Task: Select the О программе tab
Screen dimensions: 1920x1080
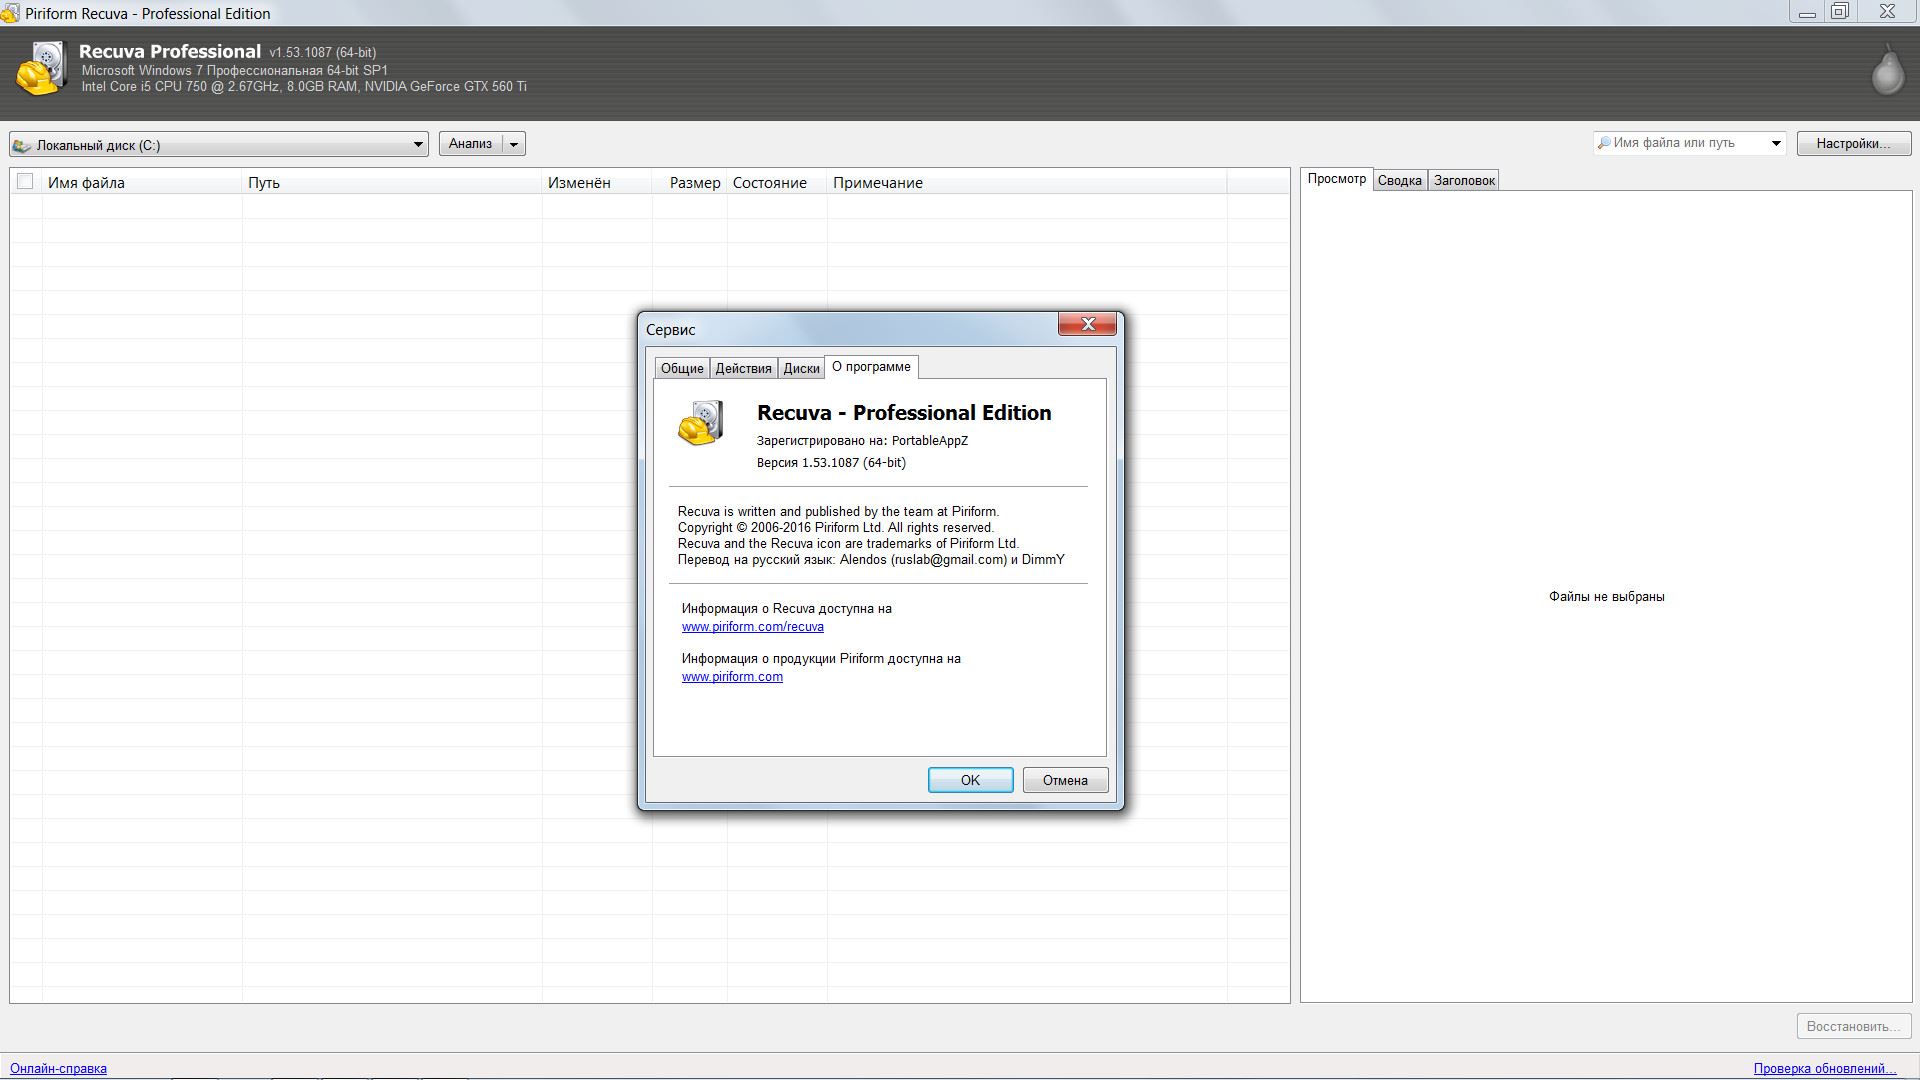Action: (871, 367)
